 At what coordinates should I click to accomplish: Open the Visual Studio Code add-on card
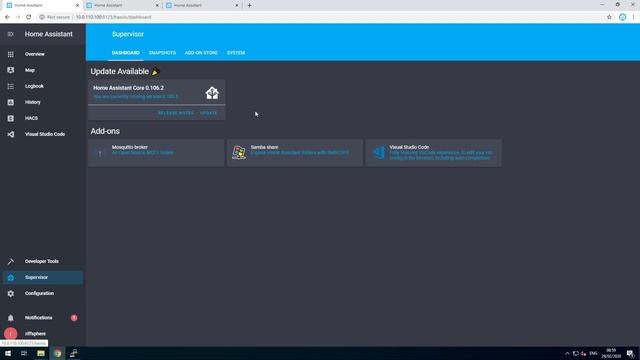click(x=433, y=153)
